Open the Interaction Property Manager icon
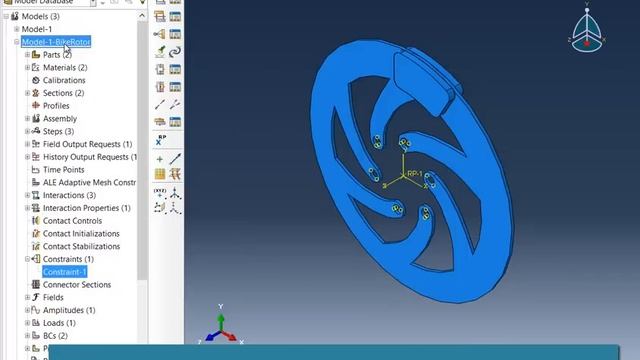The width and height of the screenshot is (640, 360). 175,16
